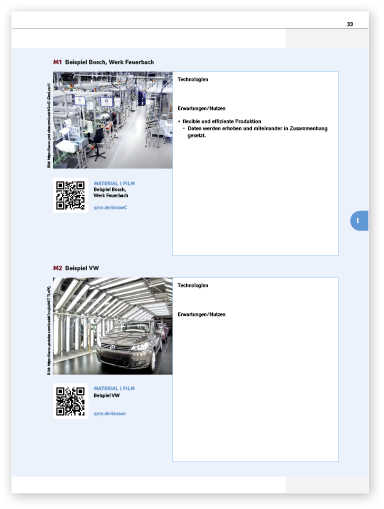Click the vertical image credit beside Bosch photo
Screen dimensions: 384x509
click(49, 125)
